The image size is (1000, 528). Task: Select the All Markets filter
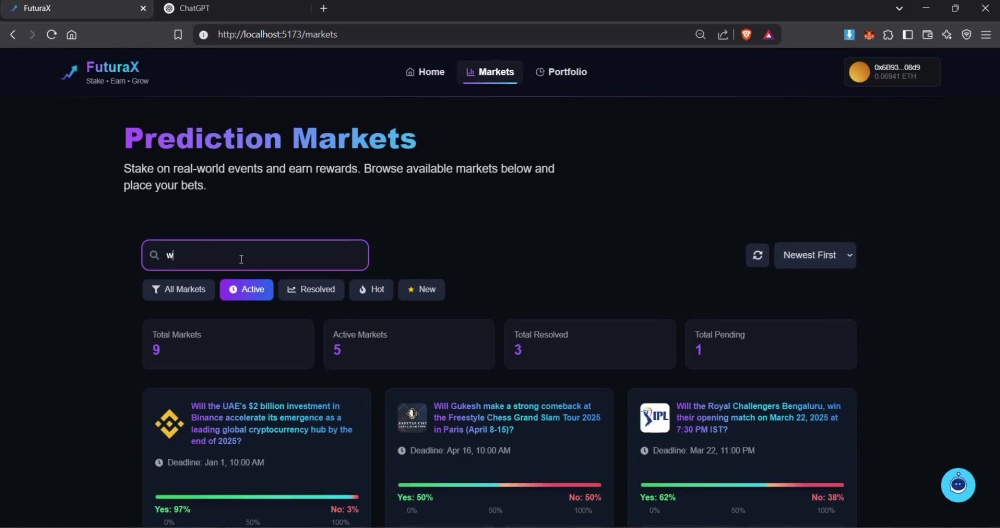click(x=179, y=290)
